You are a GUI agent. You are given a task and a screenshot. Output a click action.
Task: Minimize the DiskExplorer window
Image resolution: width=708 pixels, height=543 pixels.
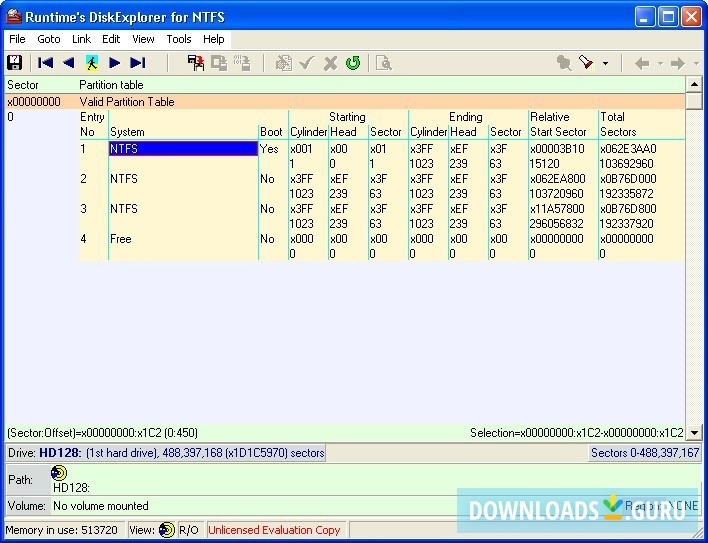(x=645, y=17)
